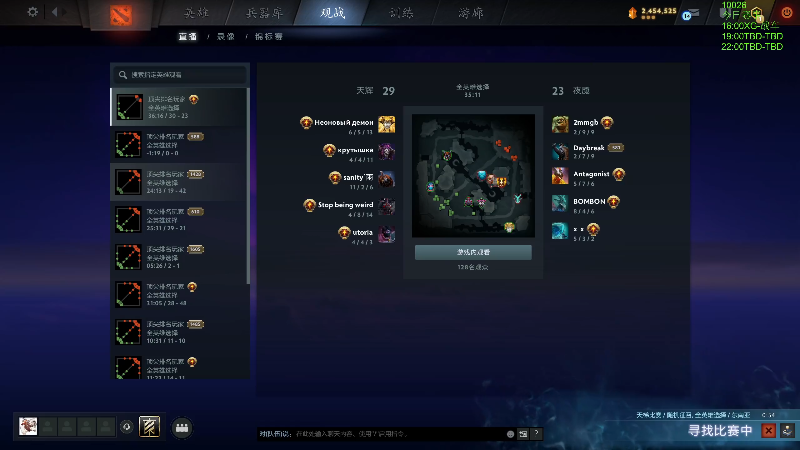Open the 录像 replays sub-tab
Image resolution: width=800 pixels, height=450 pixels.
pos(226,36)
